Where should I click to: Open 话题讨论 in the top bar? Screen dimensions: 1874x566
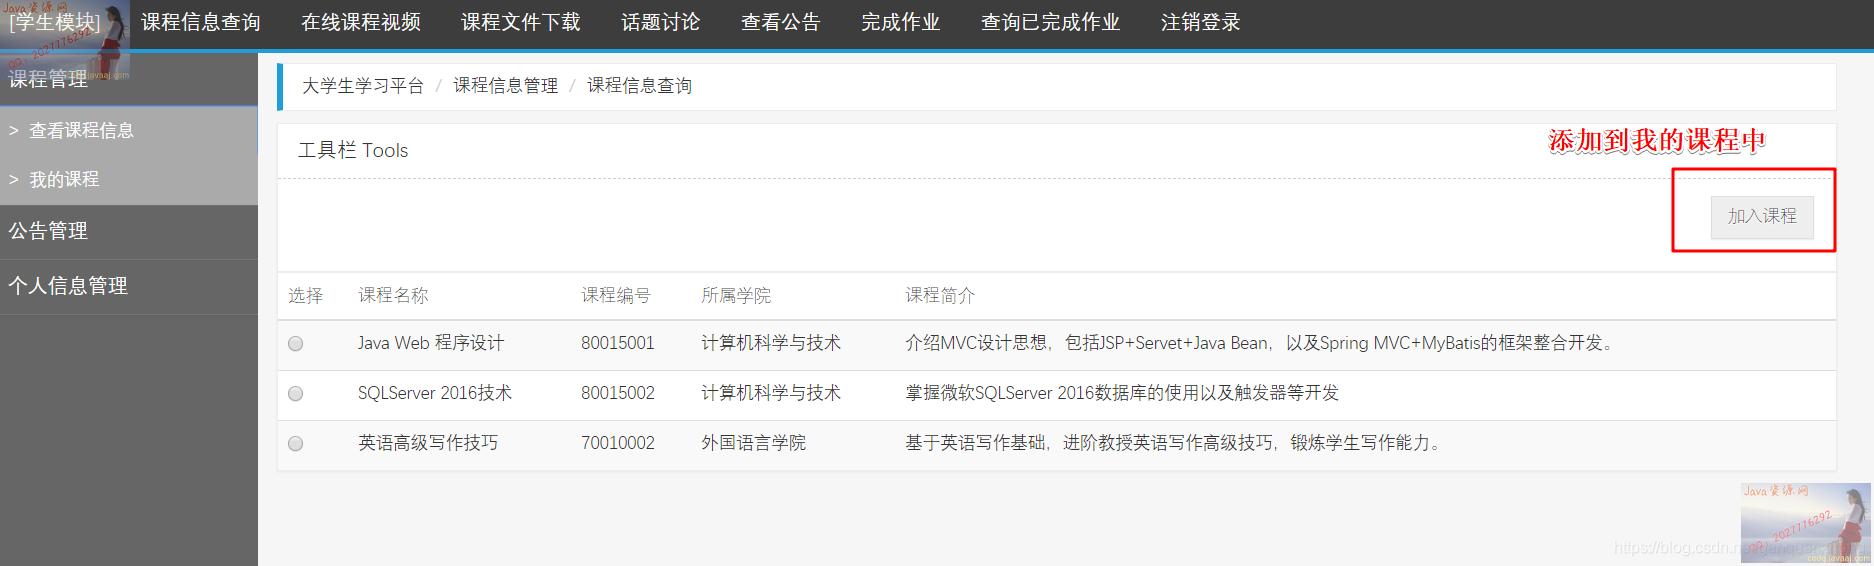(x=660, y=22)
